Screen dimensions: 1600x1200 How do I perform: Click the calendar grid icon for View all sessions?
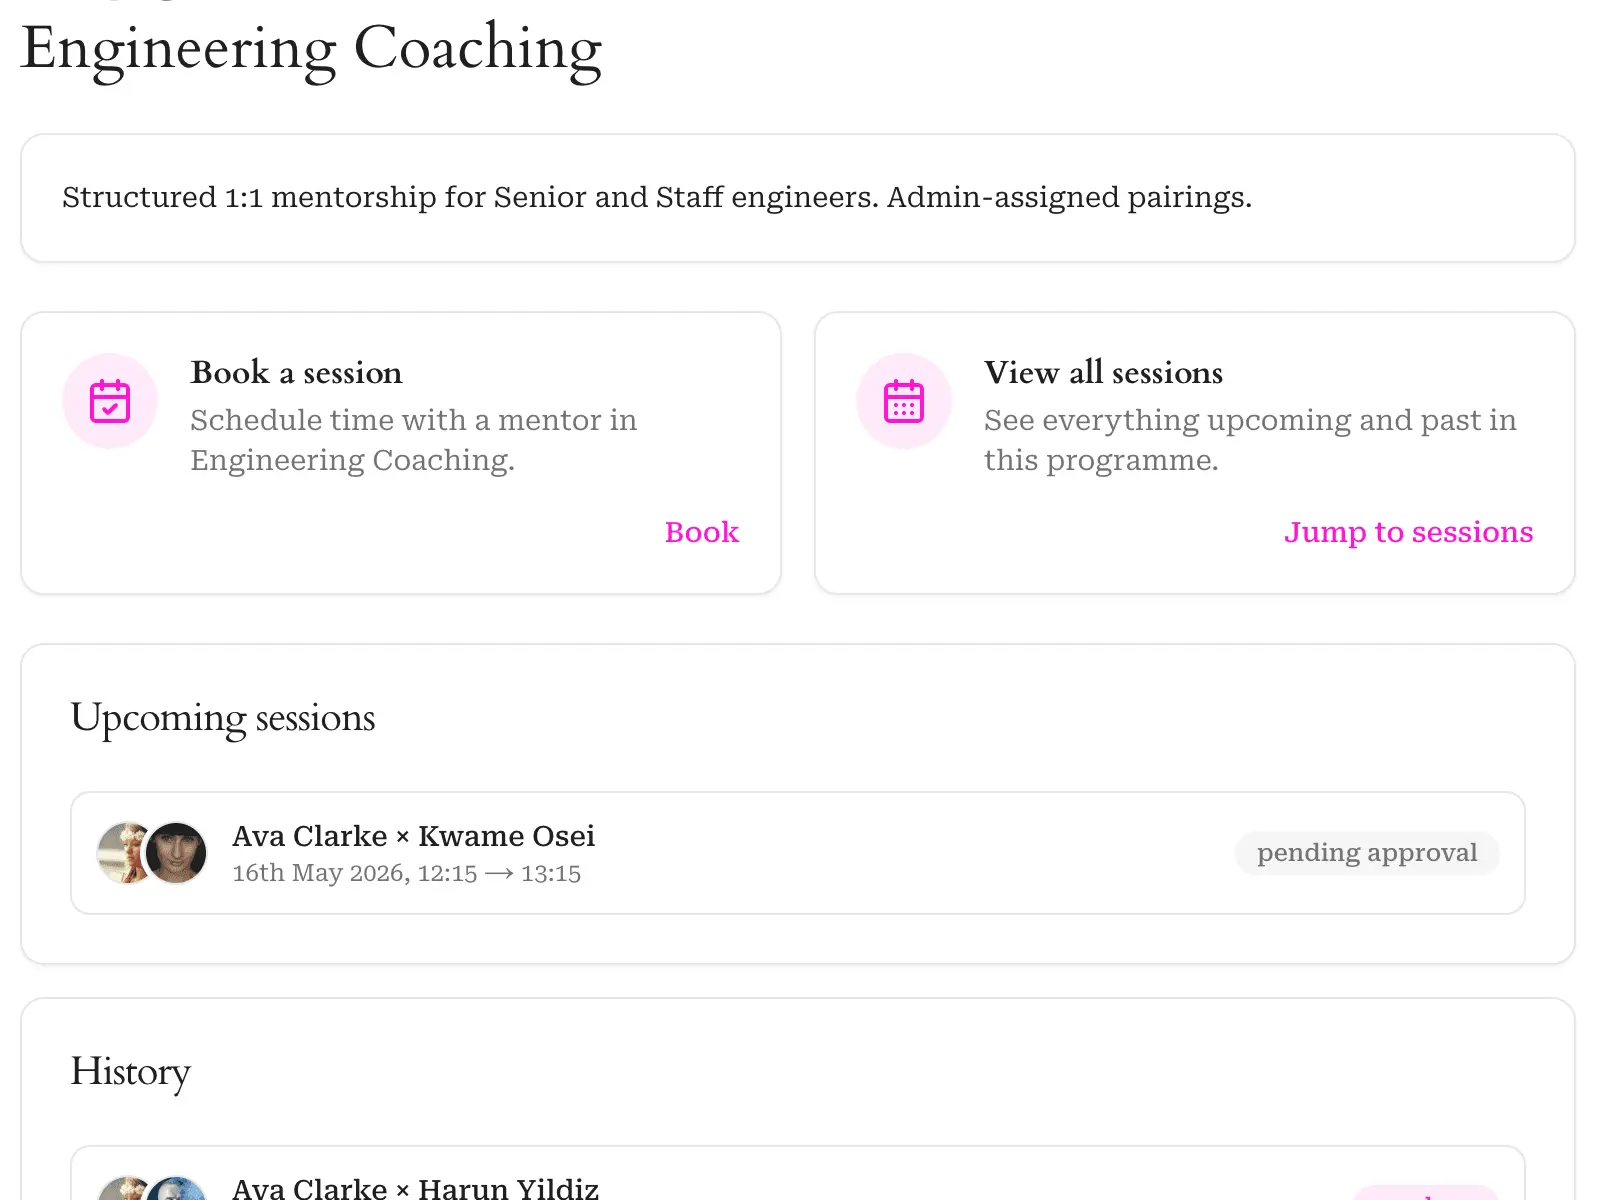tap(904, 401)
